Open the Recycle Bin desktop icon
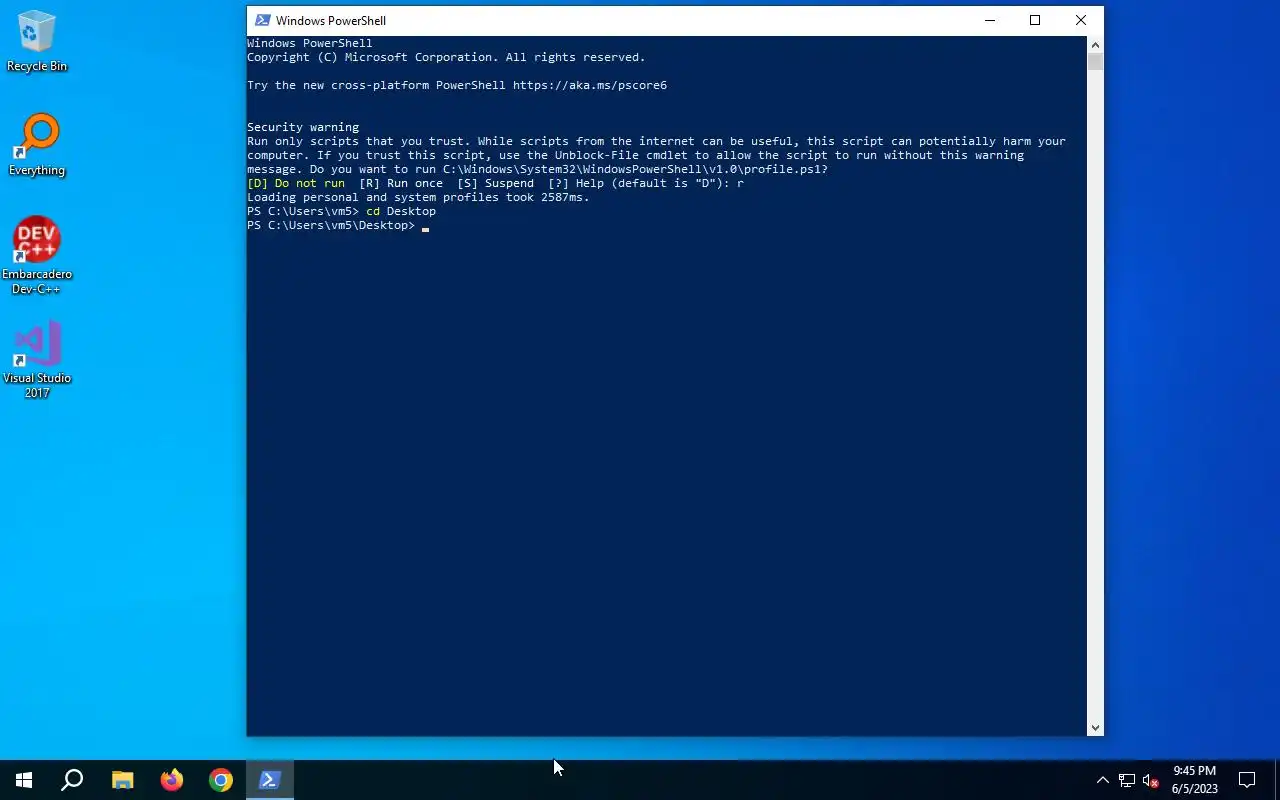This screenshot has width=1280, height=800. tap(37, 42)
